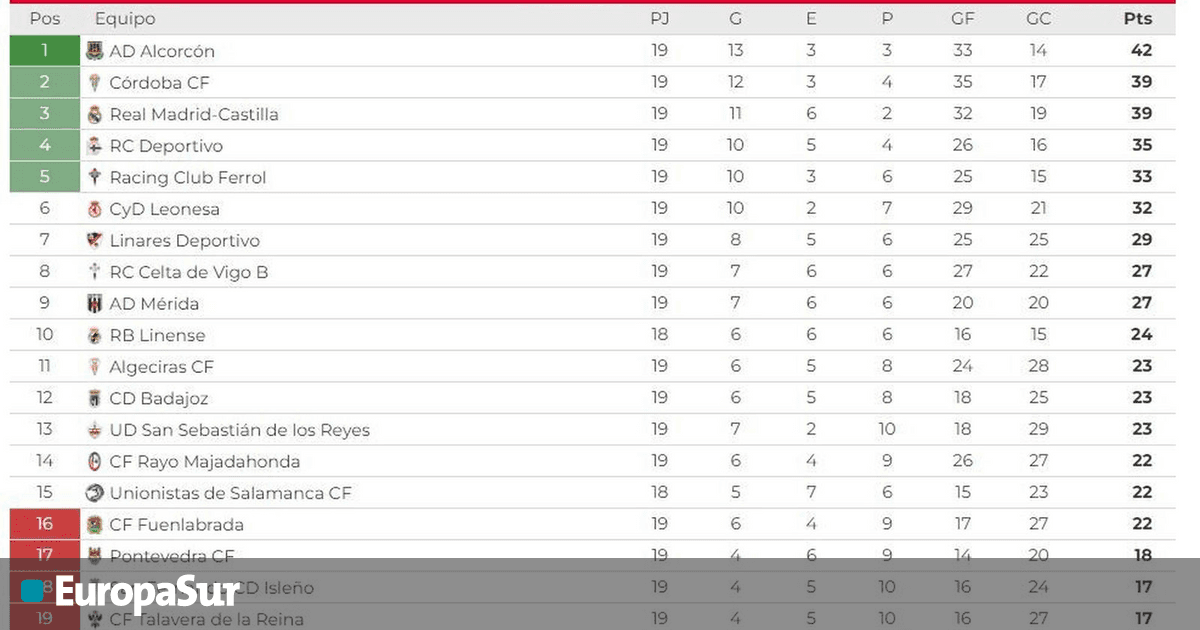This screenshot has height=630, width=1200.
Task: Click the CD Badajoz row name
Action: [159, 399]
